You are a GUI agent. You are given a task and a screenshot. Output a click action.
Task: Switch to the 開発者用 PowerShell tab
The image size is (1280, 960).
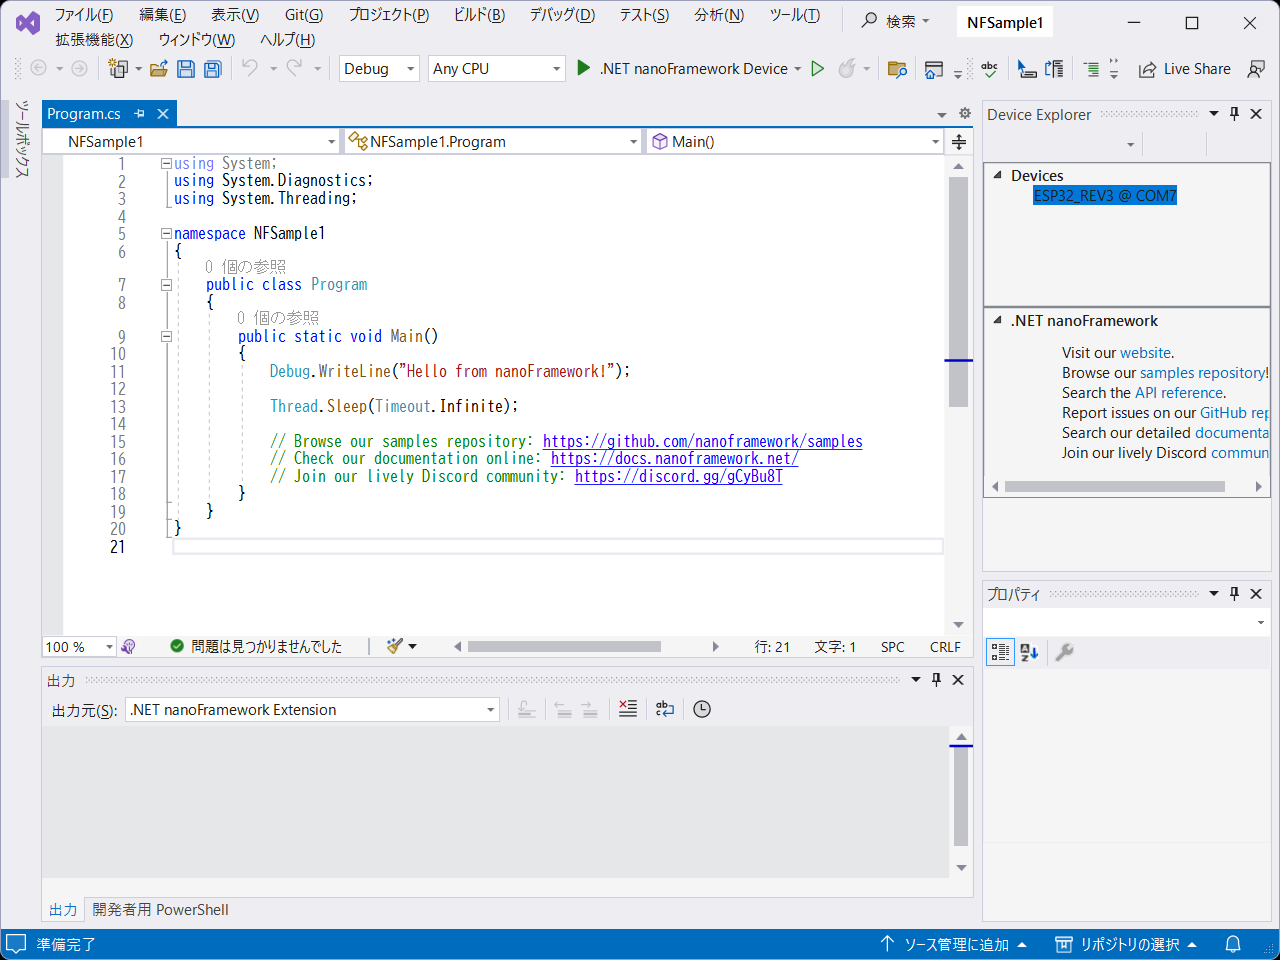(x=160, y=910)
